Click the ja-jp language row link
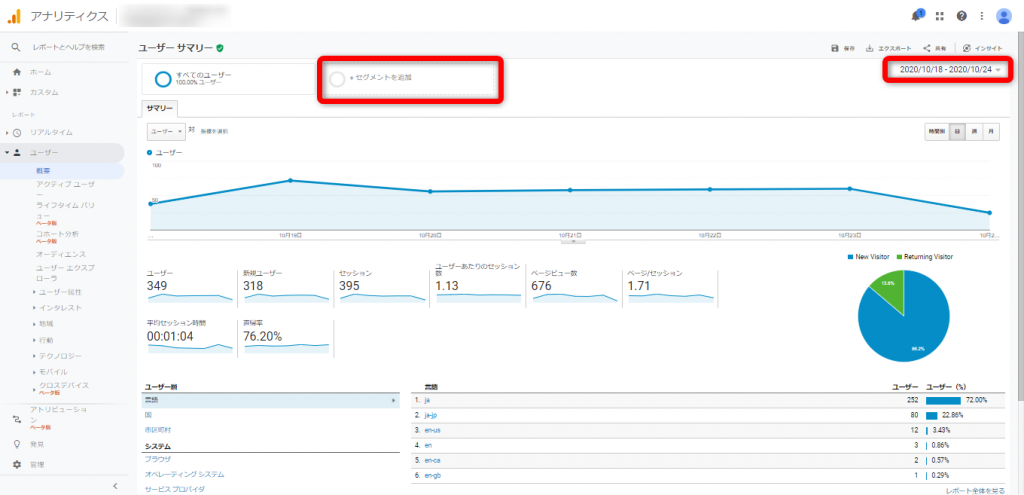This screenshot has width=1024, height=495. point(430,415)
